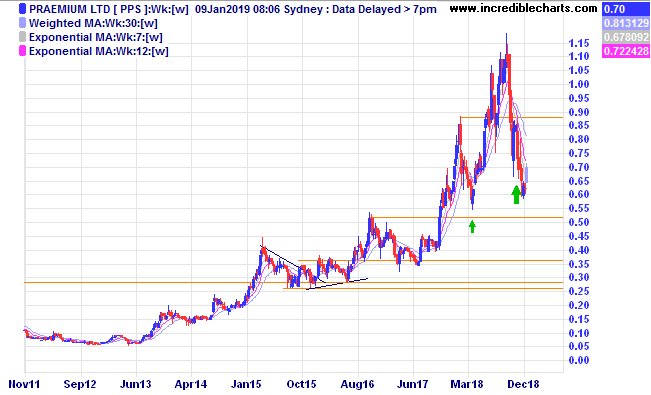Click the 0.722428 magenta value box

tap(625, 51)
